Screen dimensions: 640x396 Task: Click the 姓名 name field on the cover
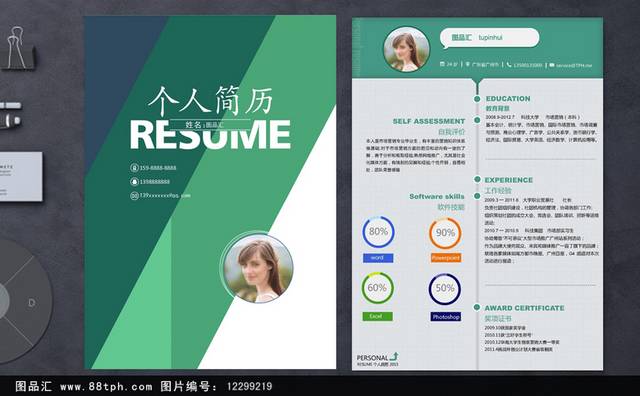pos(210,125)
